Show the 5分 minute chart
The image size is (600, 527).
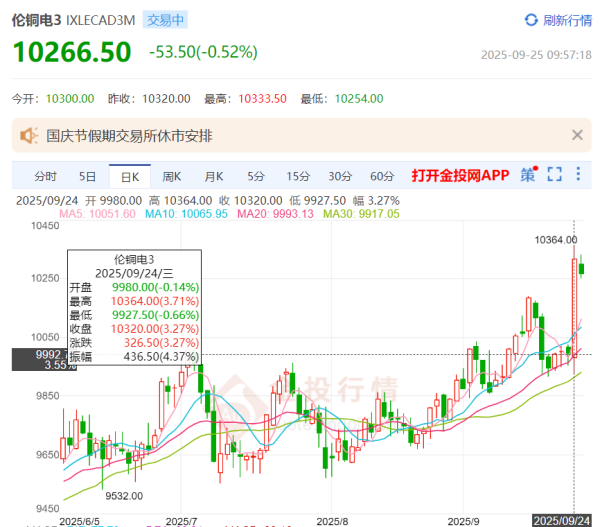[x=256, y=177]
